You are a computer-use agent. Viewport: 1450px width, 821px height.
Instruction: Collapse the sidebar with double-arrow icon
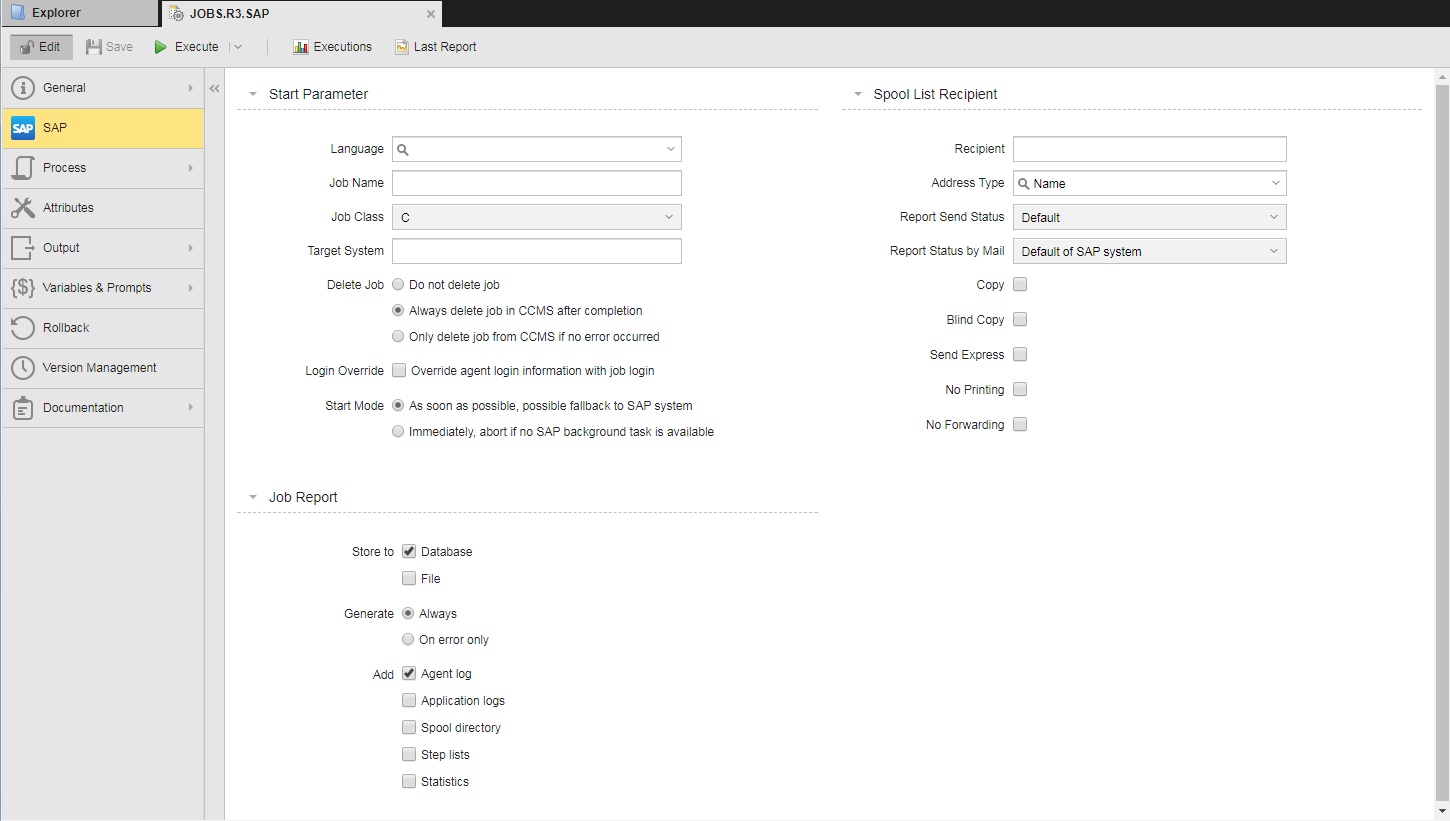point(214,89)
